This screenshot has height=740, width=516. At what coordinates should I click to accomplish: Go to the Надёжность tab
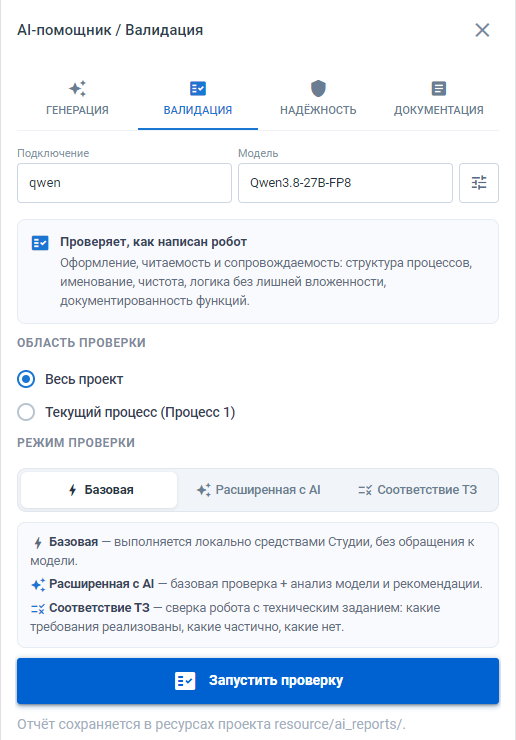pos(318,99)
